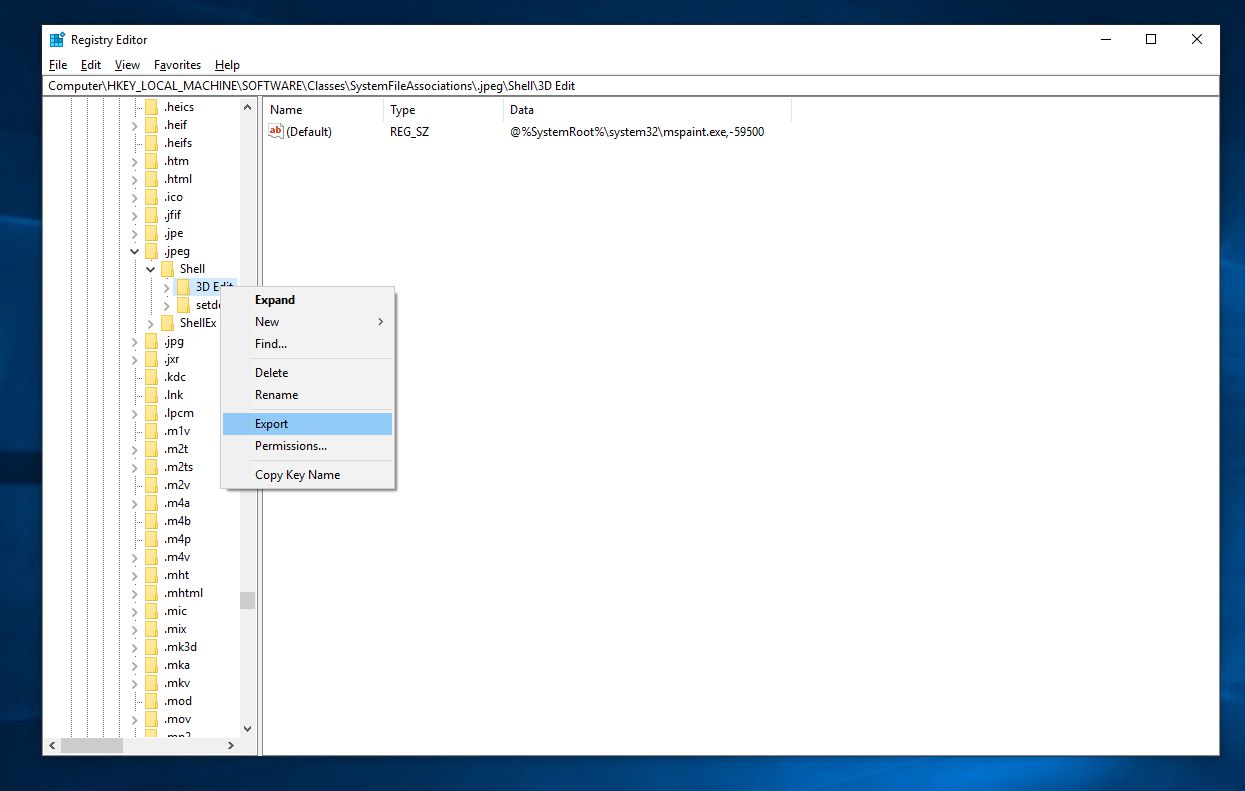Expand the ShellEx key
This screenshot has height=791, width=1245.
pos(151,323)
